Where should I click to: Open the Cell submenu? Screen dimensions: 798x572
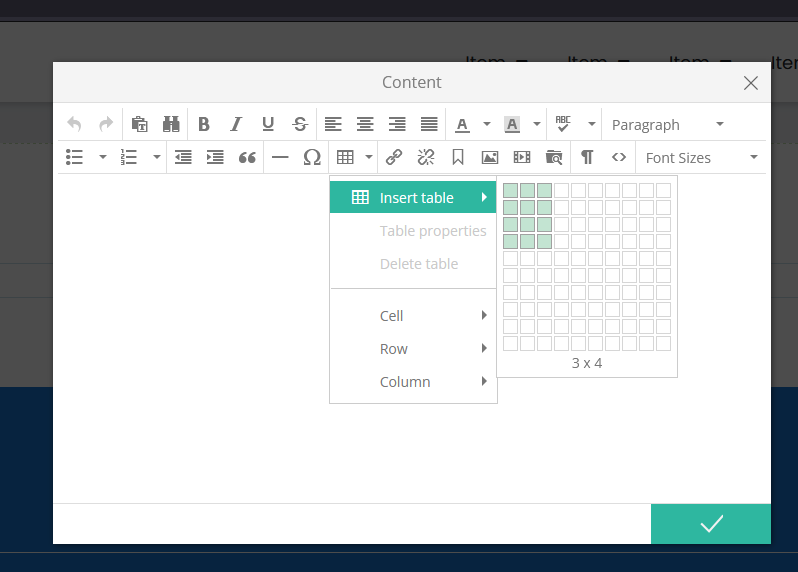click(413, 316)
